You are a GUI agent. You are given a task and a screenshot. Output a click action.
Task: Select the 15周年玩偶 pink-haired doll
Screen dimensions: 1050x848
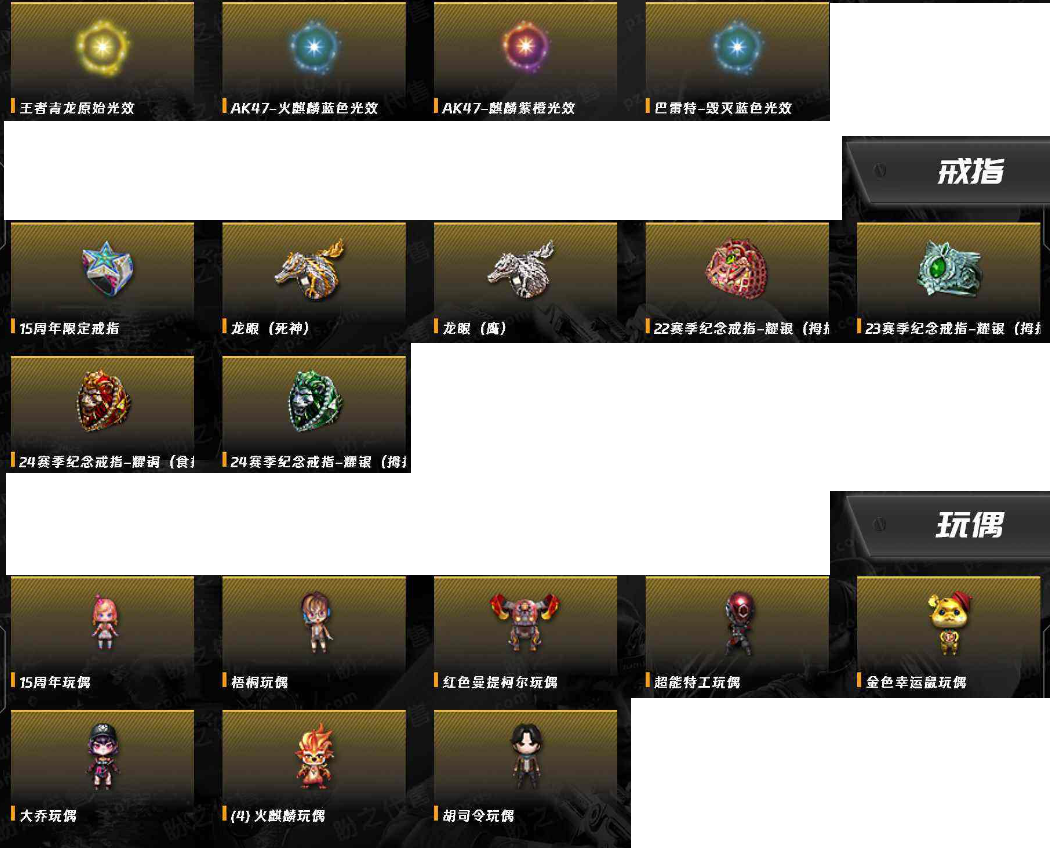pyautogui.click(x=104, y=622)
